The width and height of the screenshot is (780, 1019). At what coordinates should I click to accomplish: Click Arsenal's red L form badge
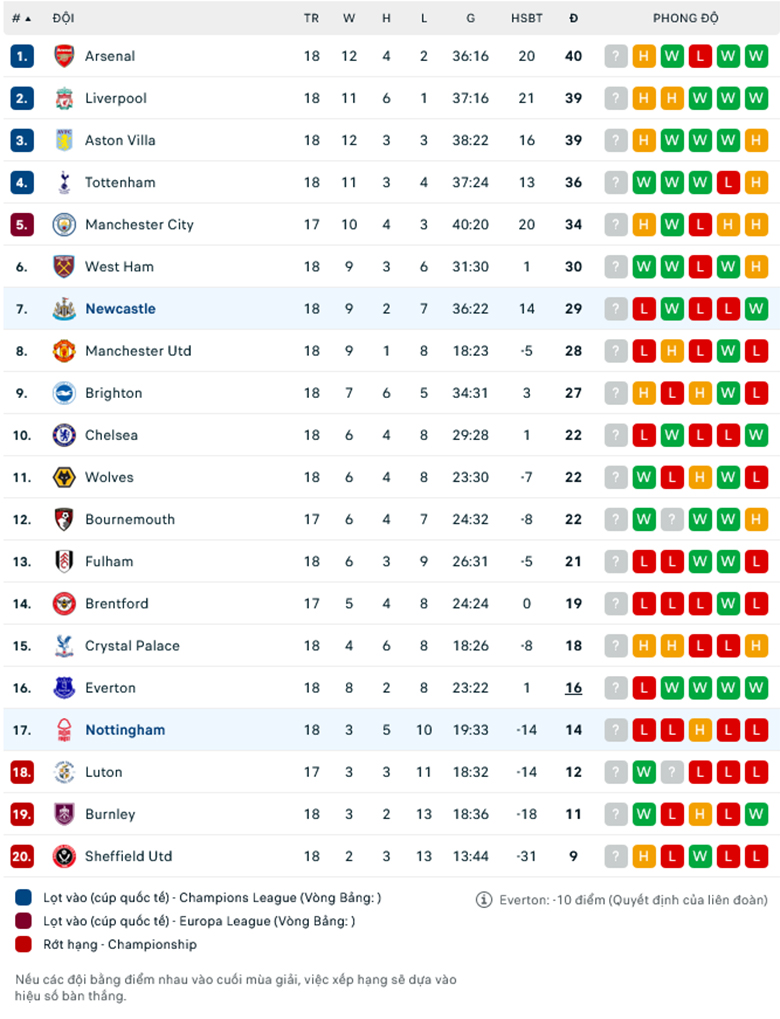pyautogui.click(x=700, y=56)
